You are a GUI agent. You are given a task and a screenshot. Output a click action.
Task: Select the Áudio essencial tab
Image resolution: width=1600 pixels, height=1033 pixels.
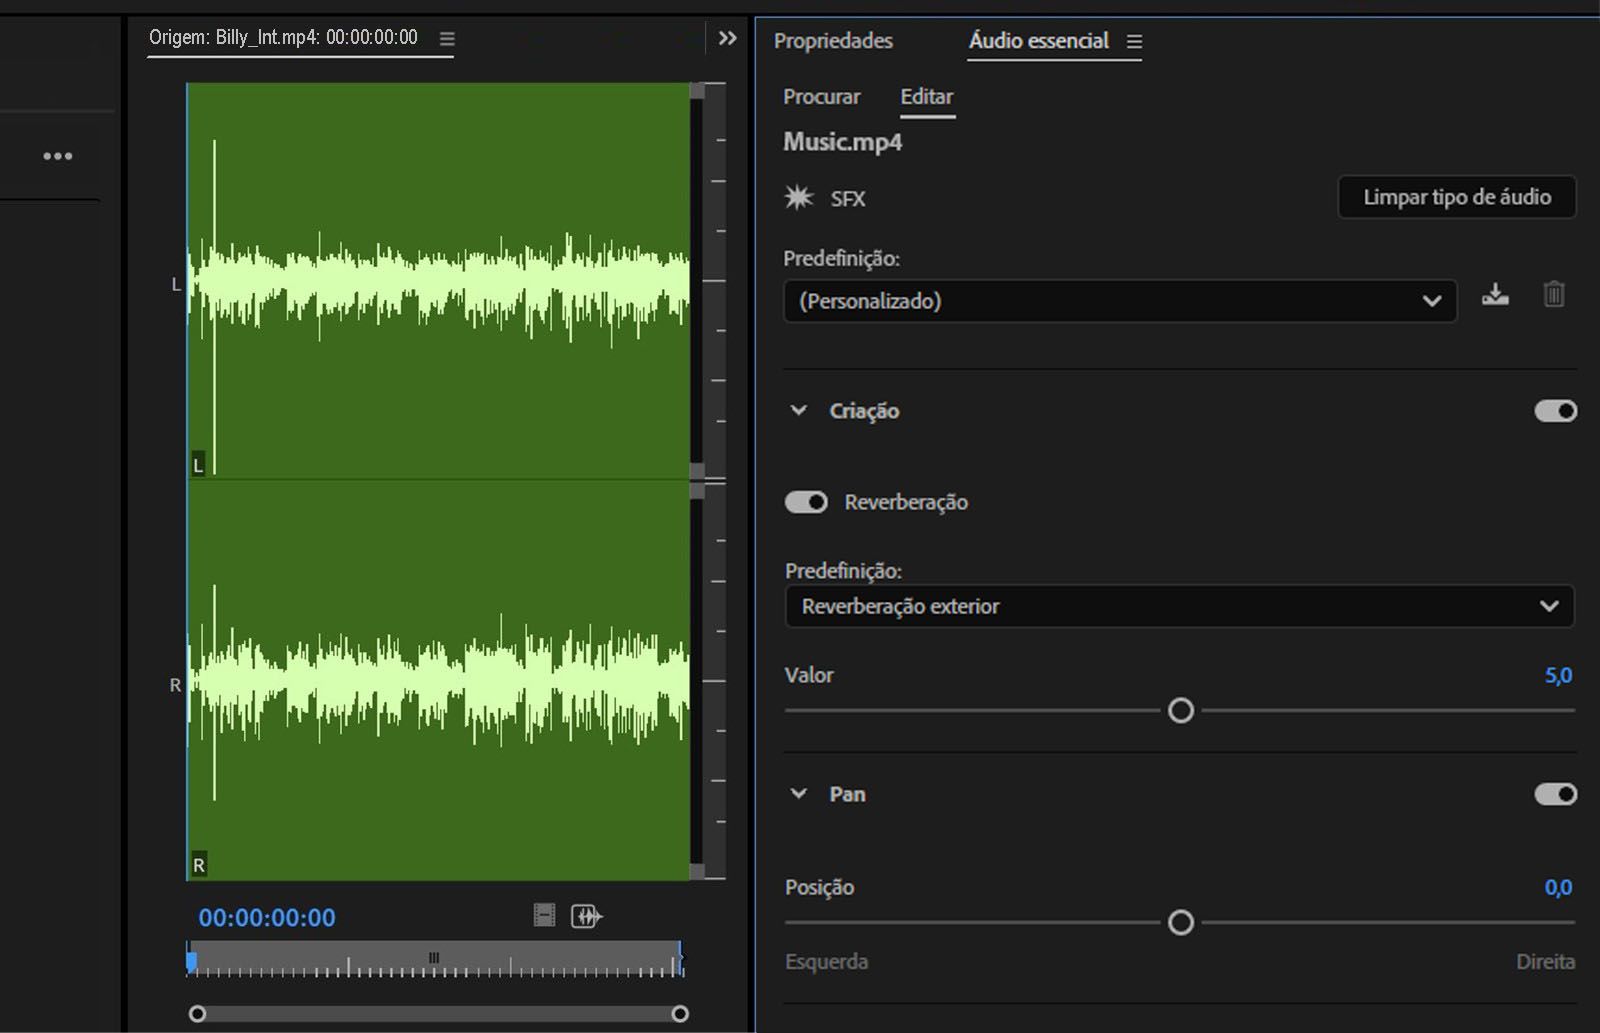(1039, 41)
